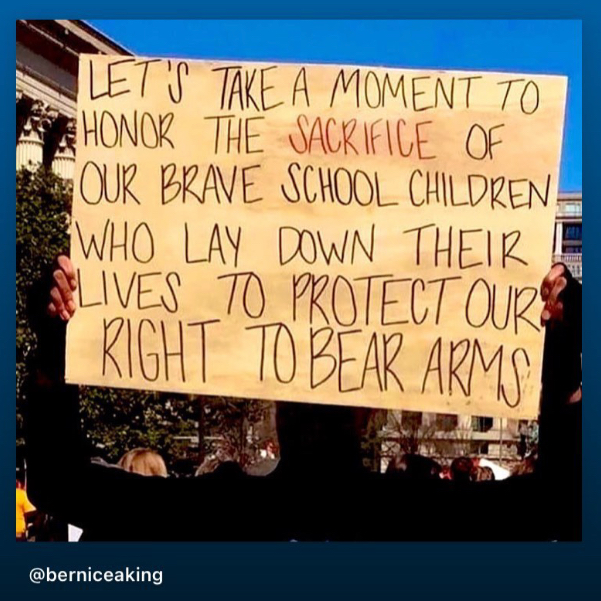This screenshot has height=601, width=601.
Task: Open the @berniceaking profile handle
Action: (x=95, y=575)
